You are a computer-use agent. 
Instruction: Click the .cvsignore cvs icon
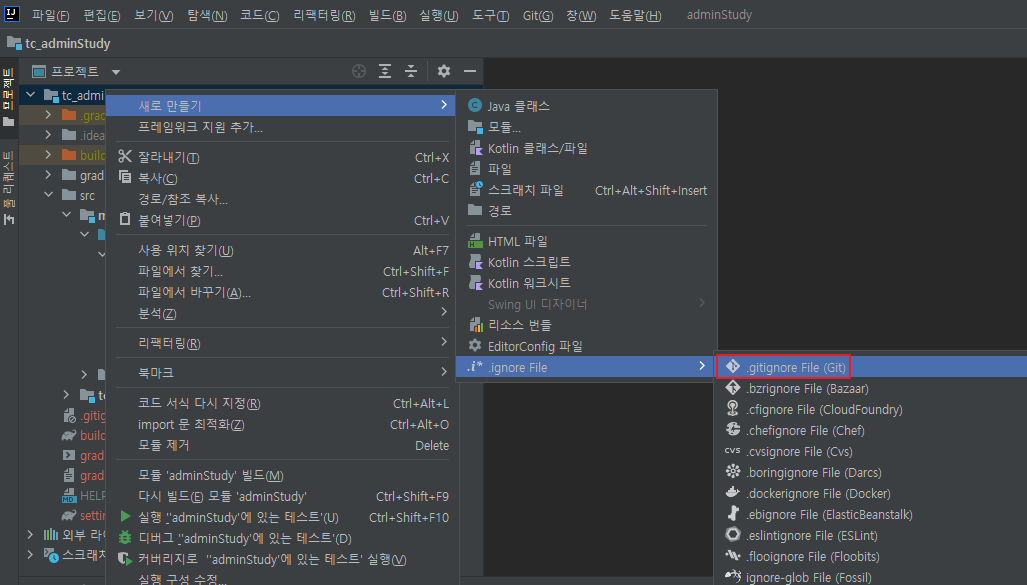coord(732,451)
